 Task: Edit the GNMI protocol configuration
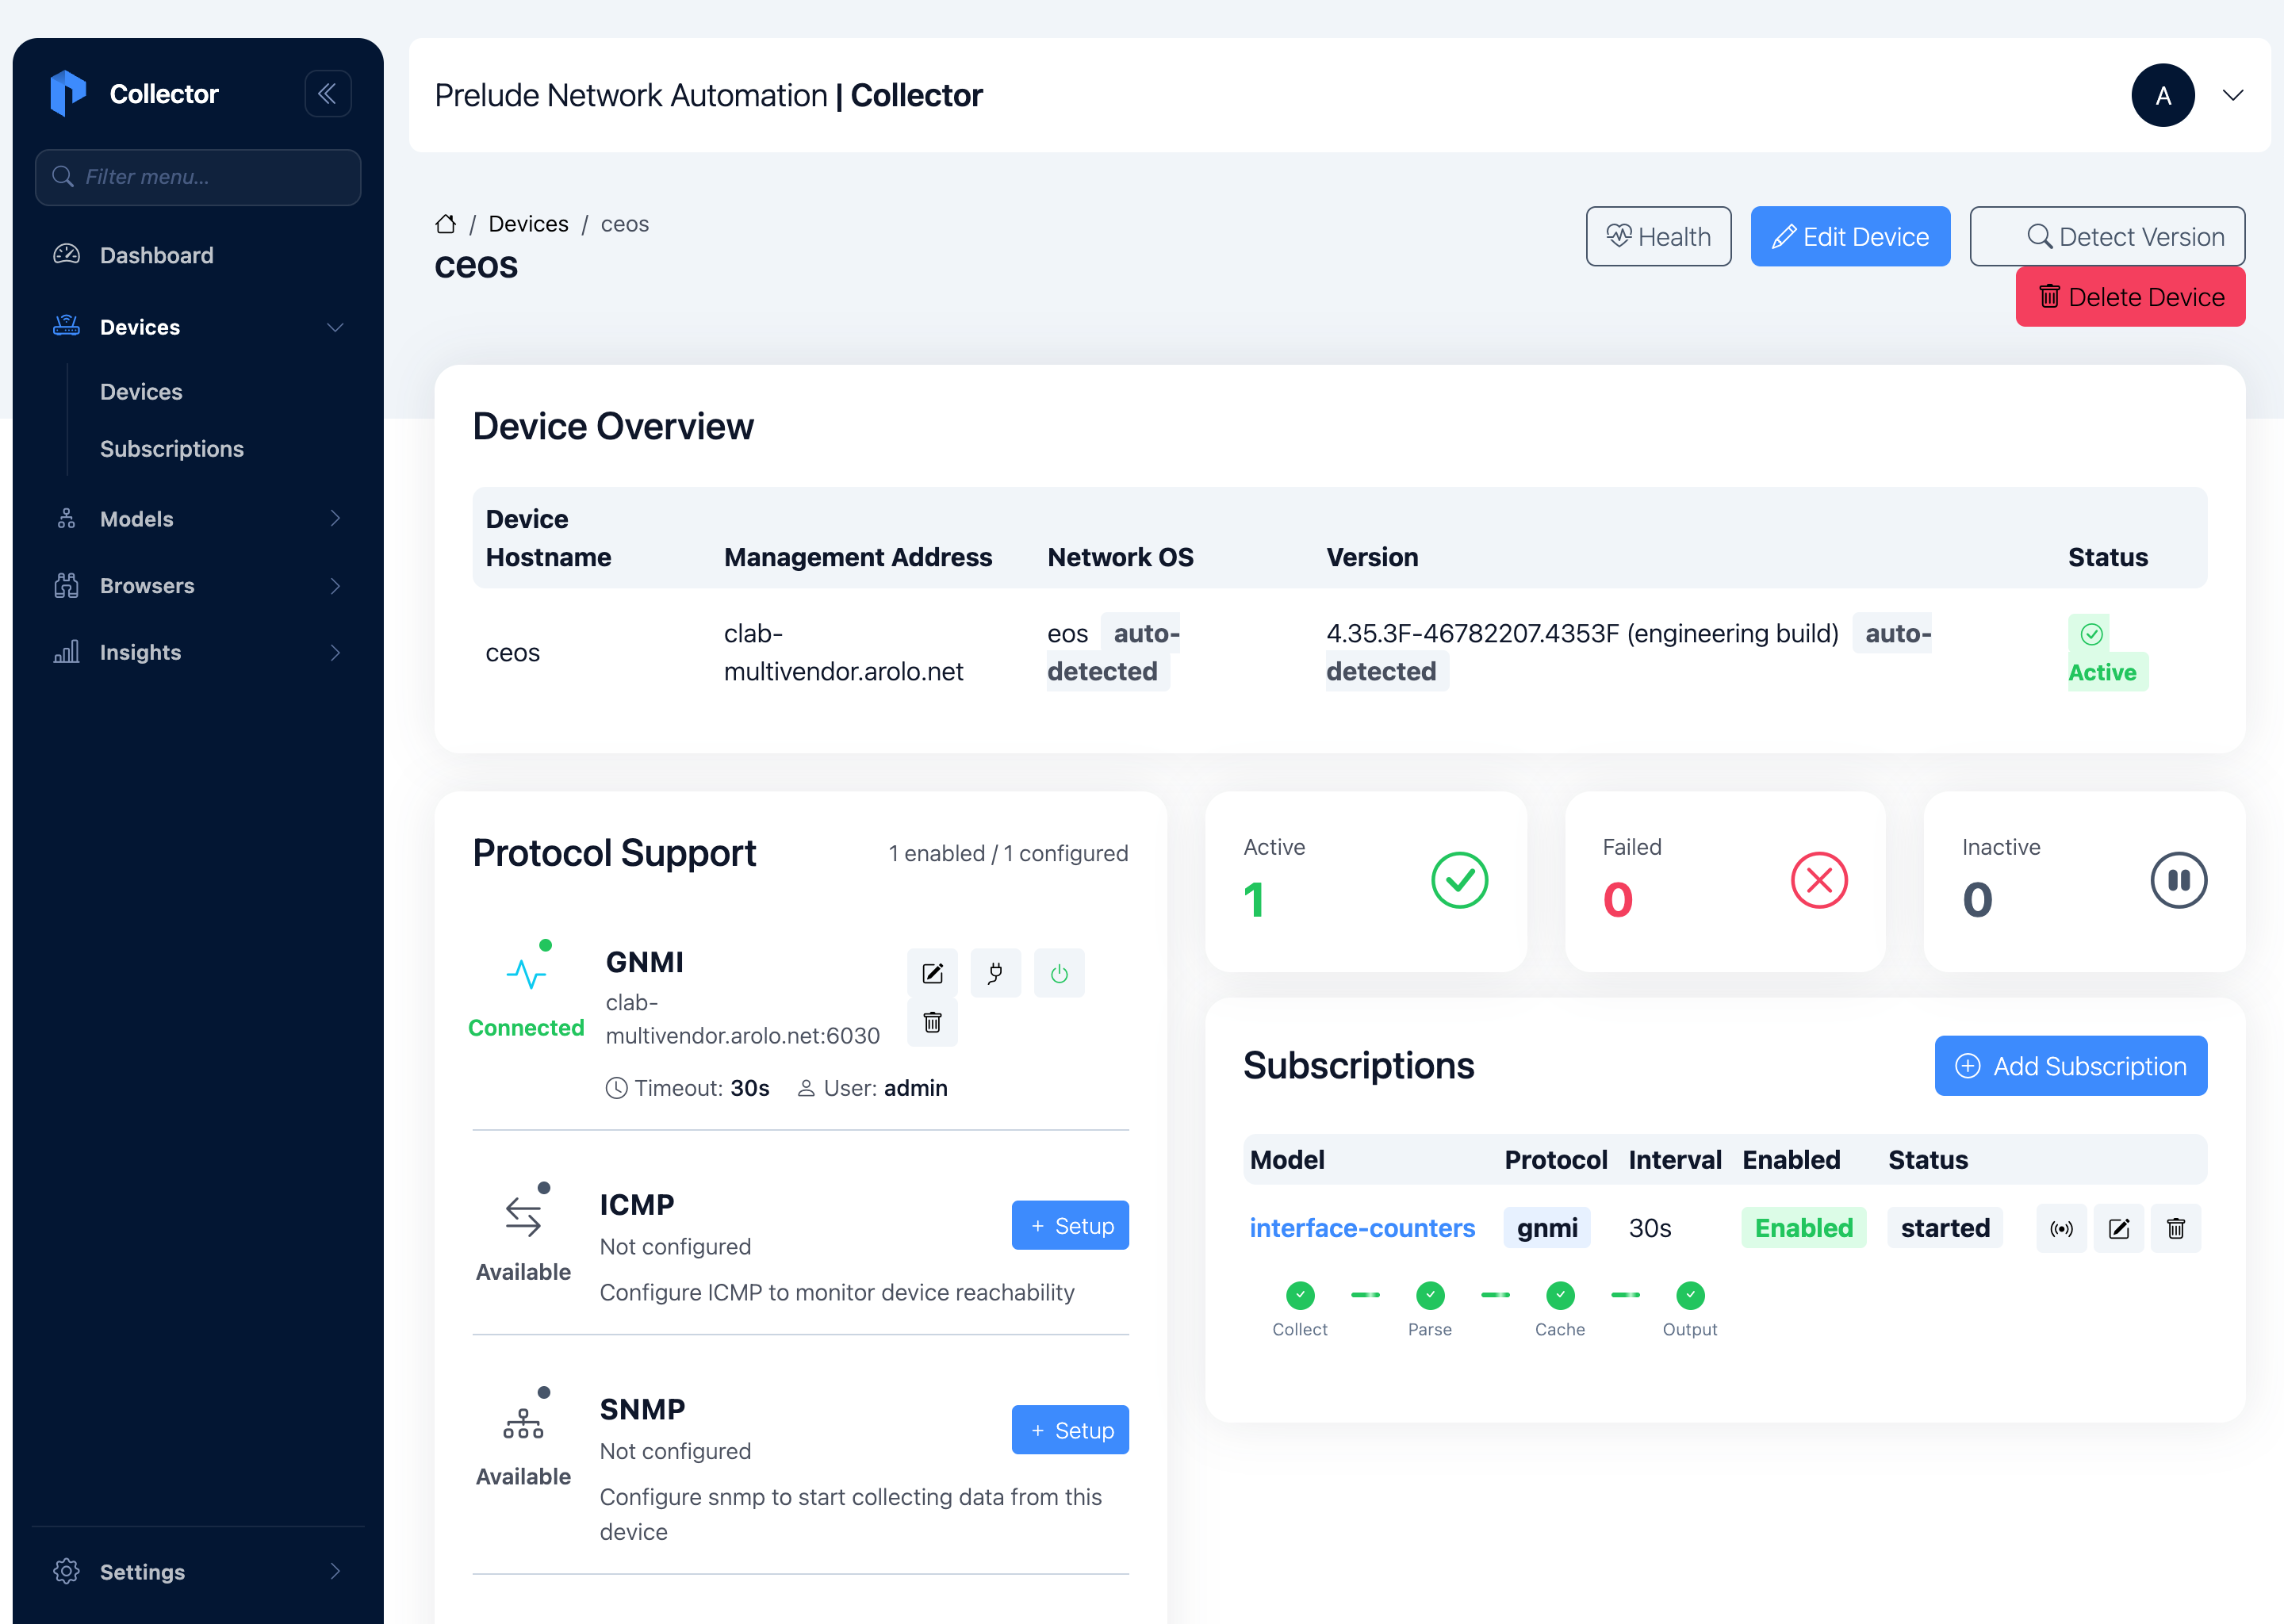pos(932,973)
